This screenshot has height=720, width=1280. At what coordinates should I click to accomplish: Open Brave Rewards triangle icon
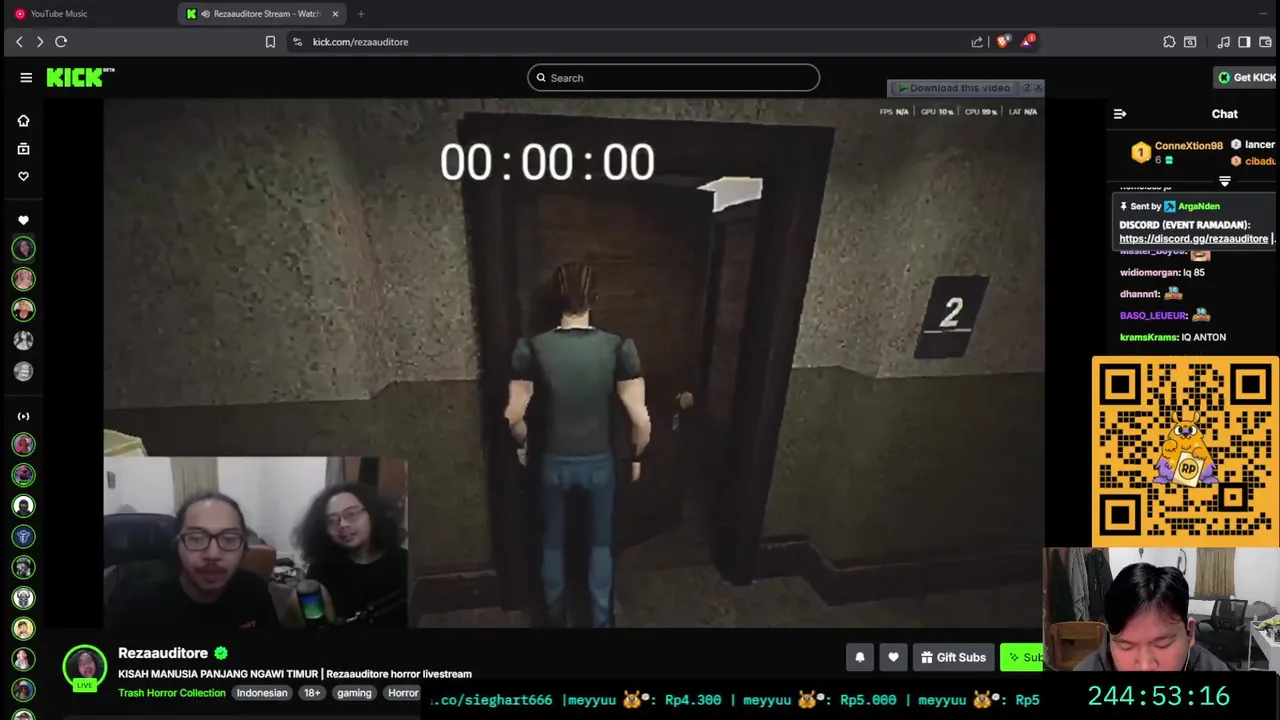[1028, 41]
